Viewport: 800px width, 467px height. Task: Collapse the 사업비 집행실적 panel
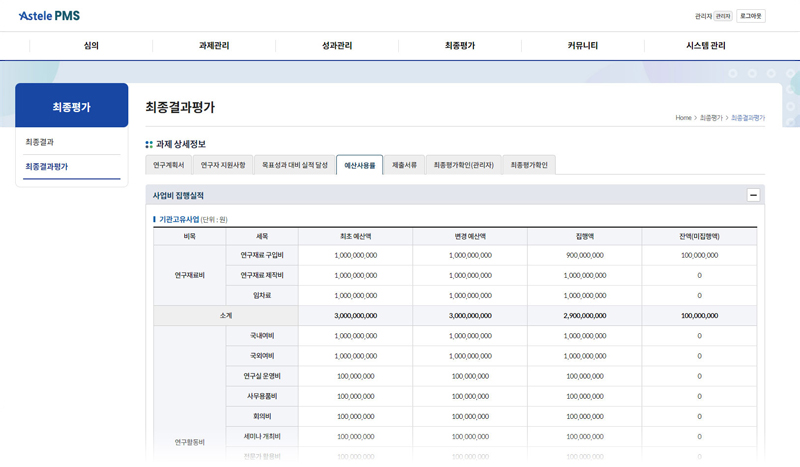click(753, 196)
